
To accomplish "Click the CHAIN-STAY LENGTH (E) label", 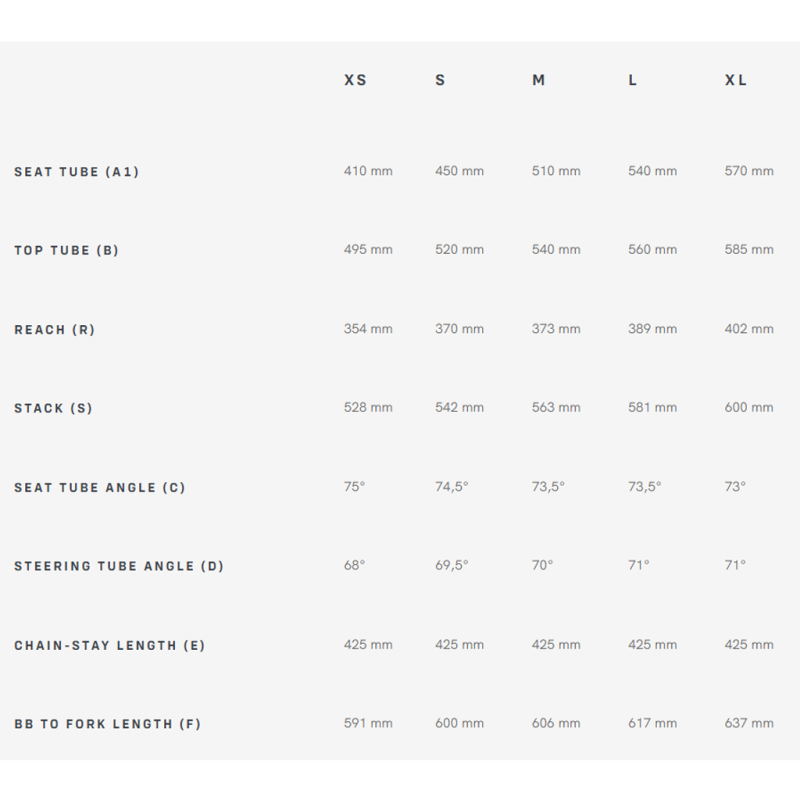I will (109, 645).
